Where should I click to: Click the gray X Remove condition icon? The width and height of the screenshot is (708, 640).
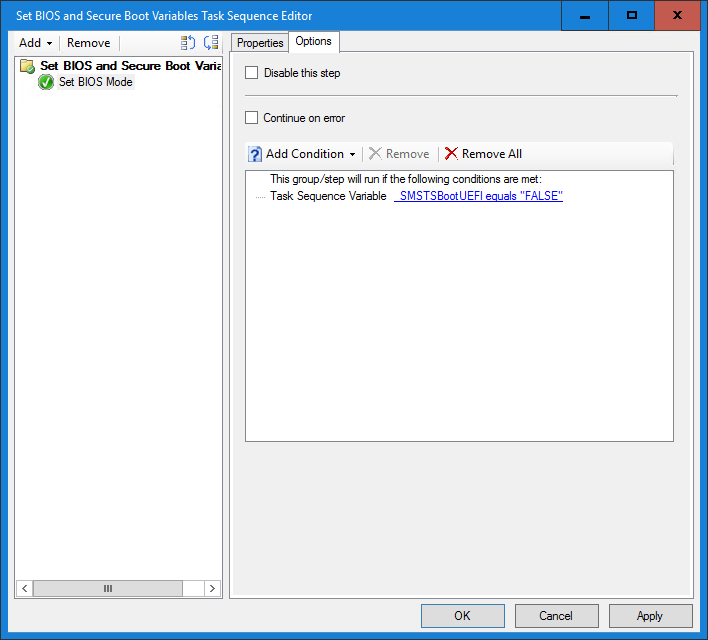point(375,154)
